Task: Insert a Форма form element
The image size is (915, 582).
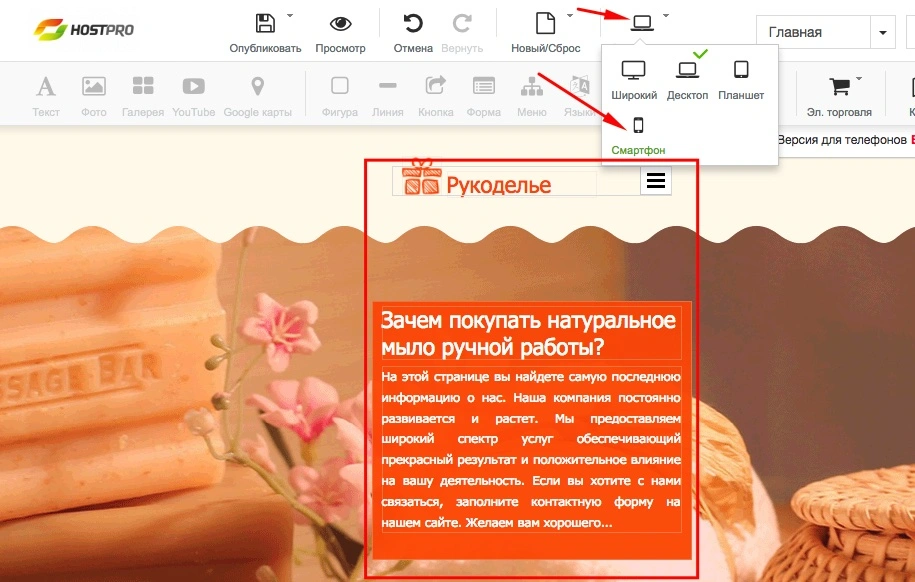Action: point(484,96)
